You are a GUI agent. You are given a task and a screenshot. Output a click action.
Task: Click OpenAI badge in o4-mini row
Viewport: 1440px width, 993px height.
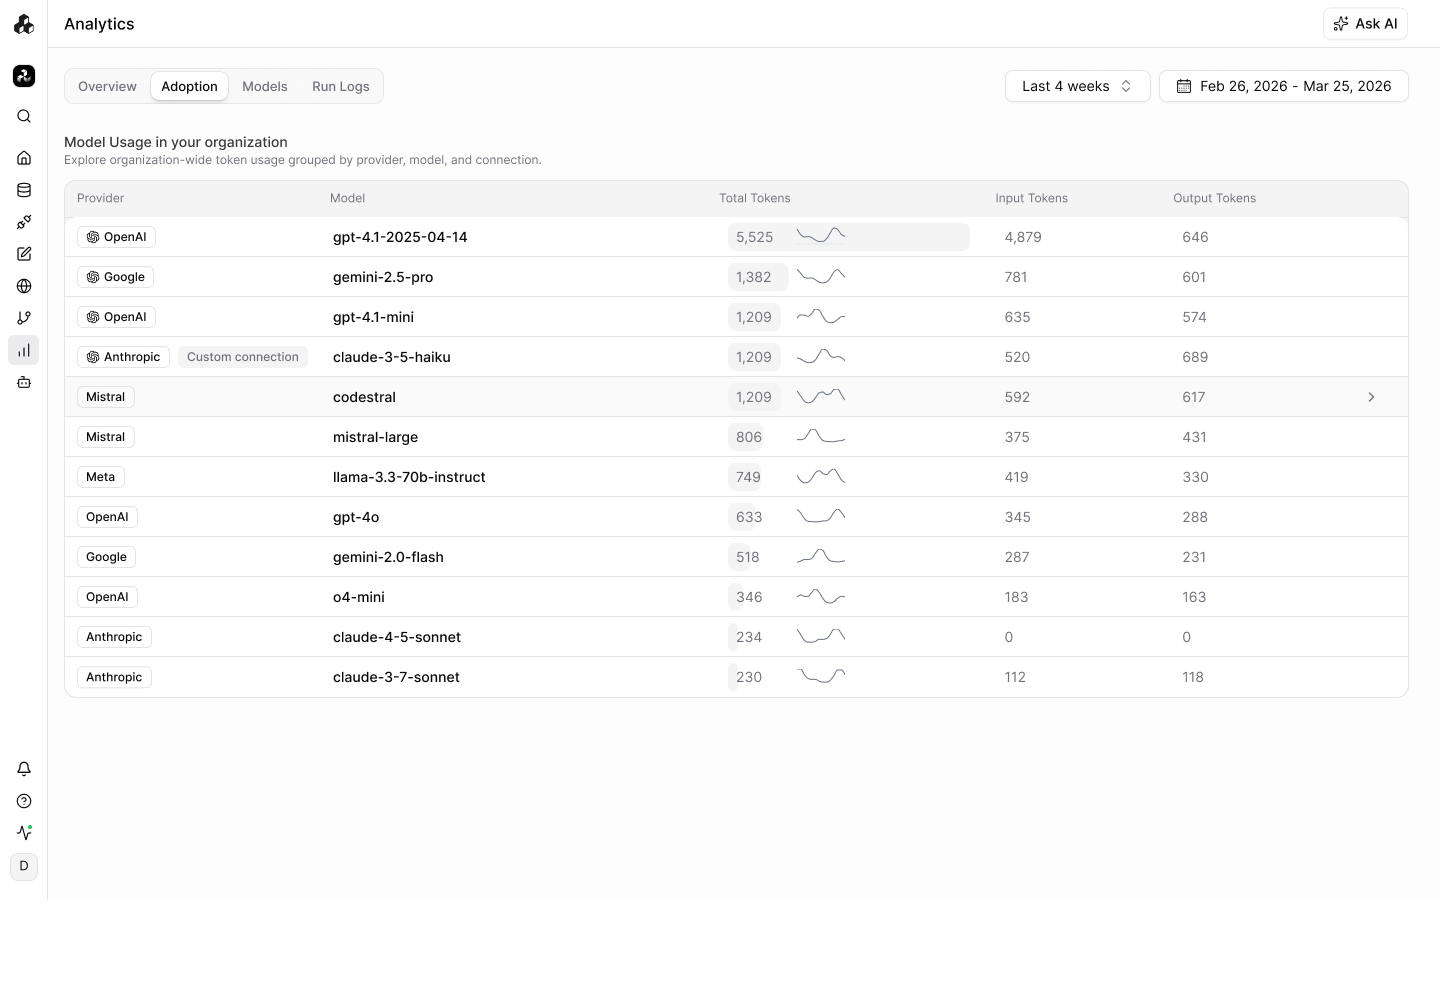point(107,597)
